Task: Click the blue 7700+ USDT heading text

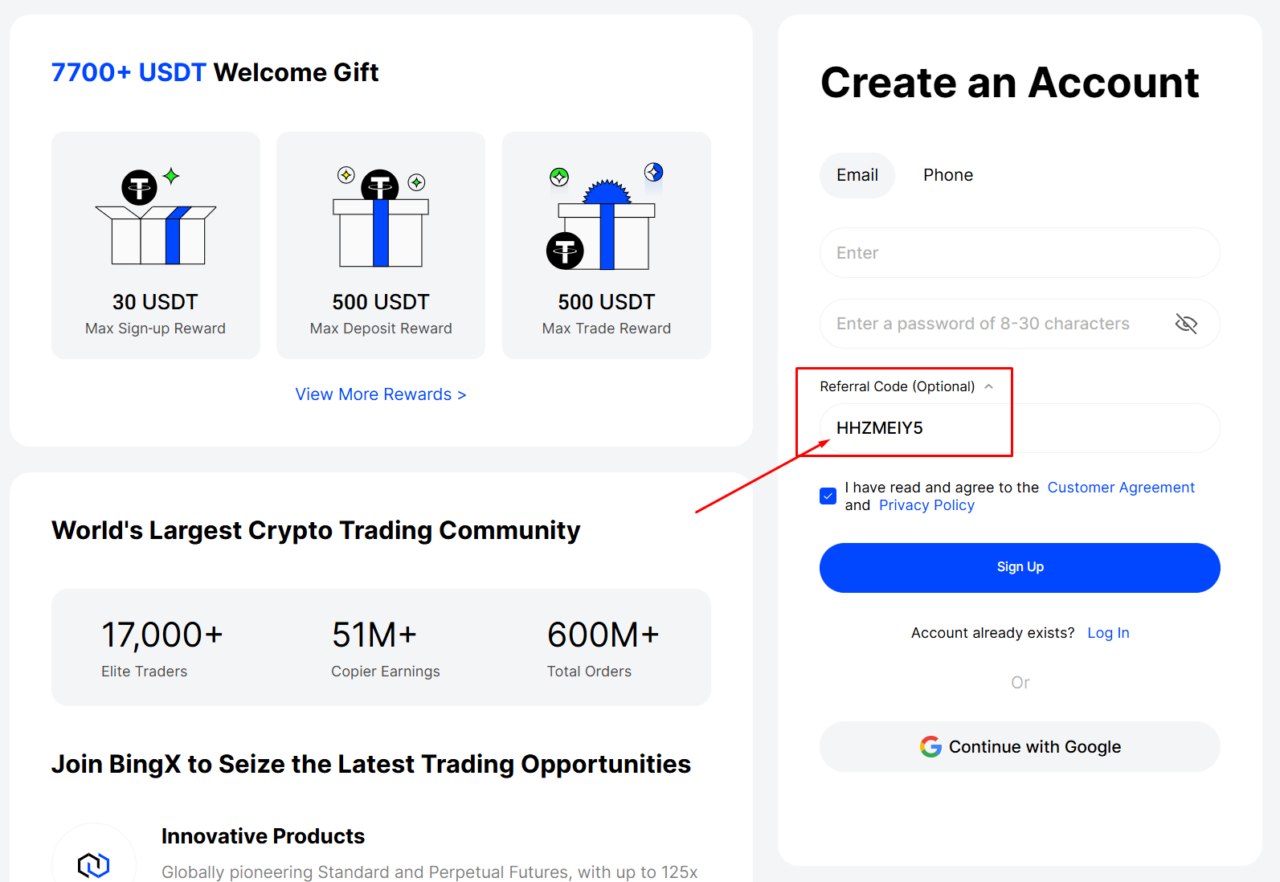Action: (x=128, y=72)
